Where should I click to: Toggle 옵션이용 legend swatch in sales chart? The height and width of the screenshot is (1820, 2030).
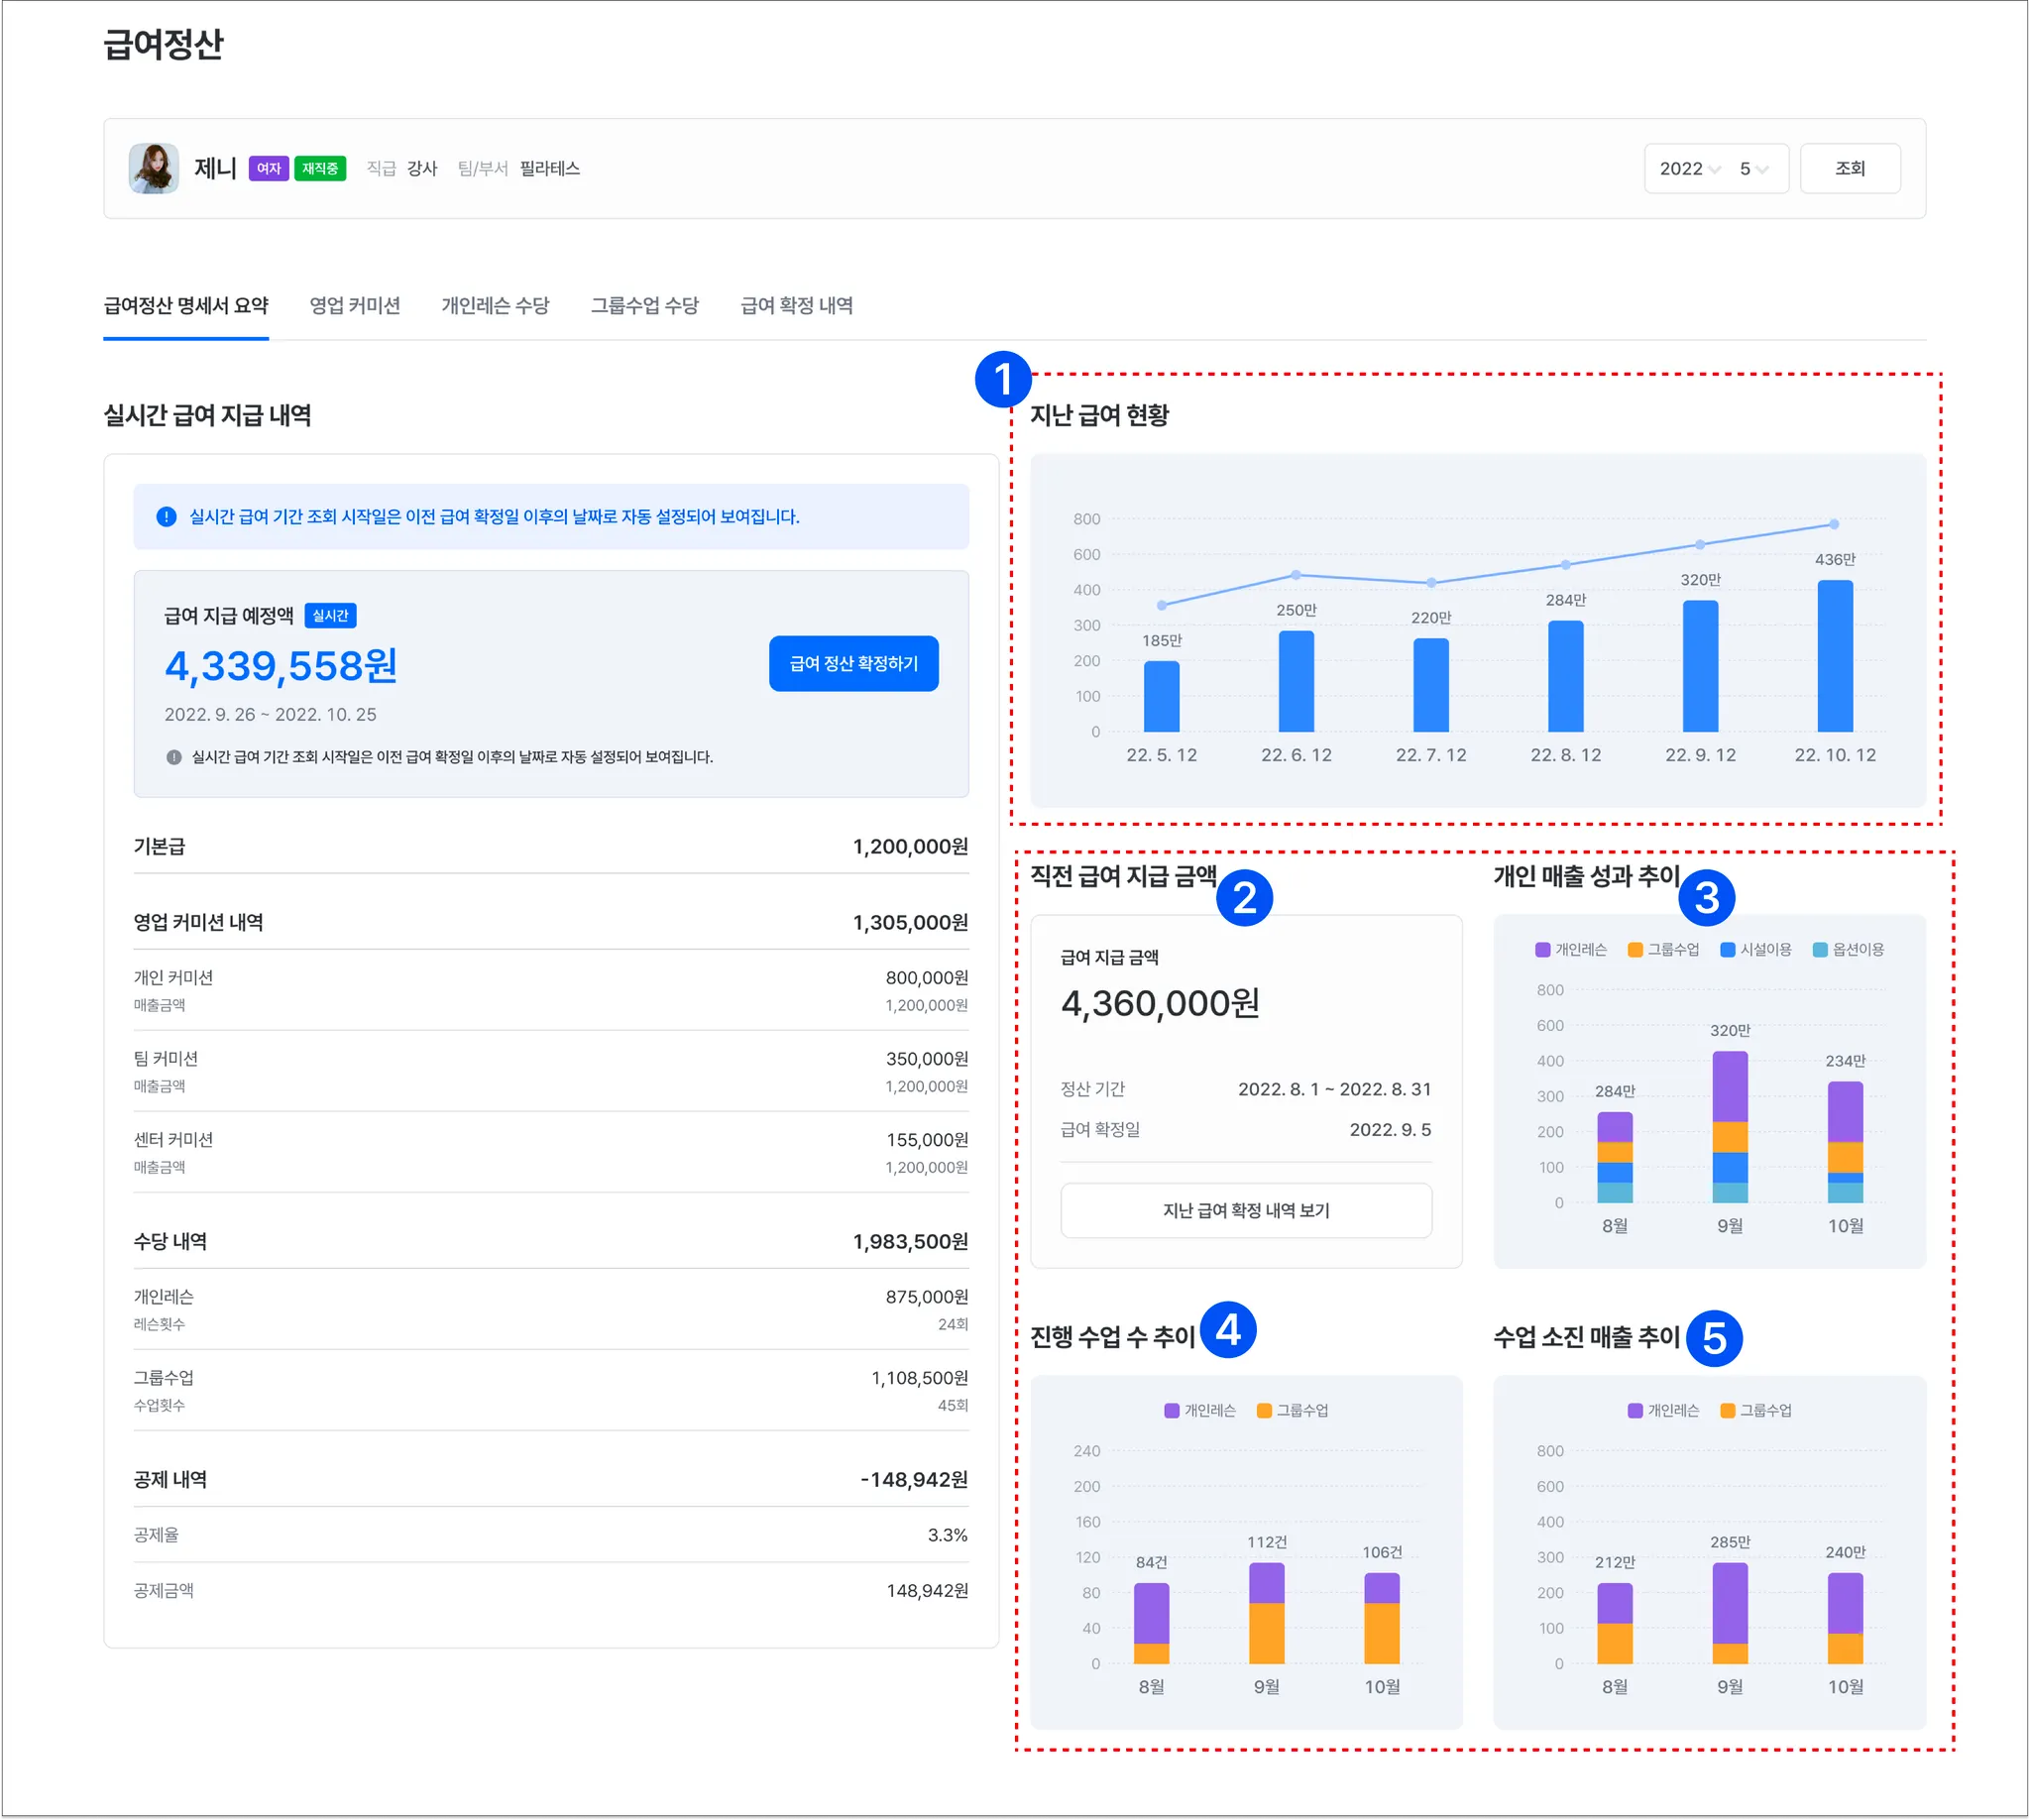point(1820,949)
